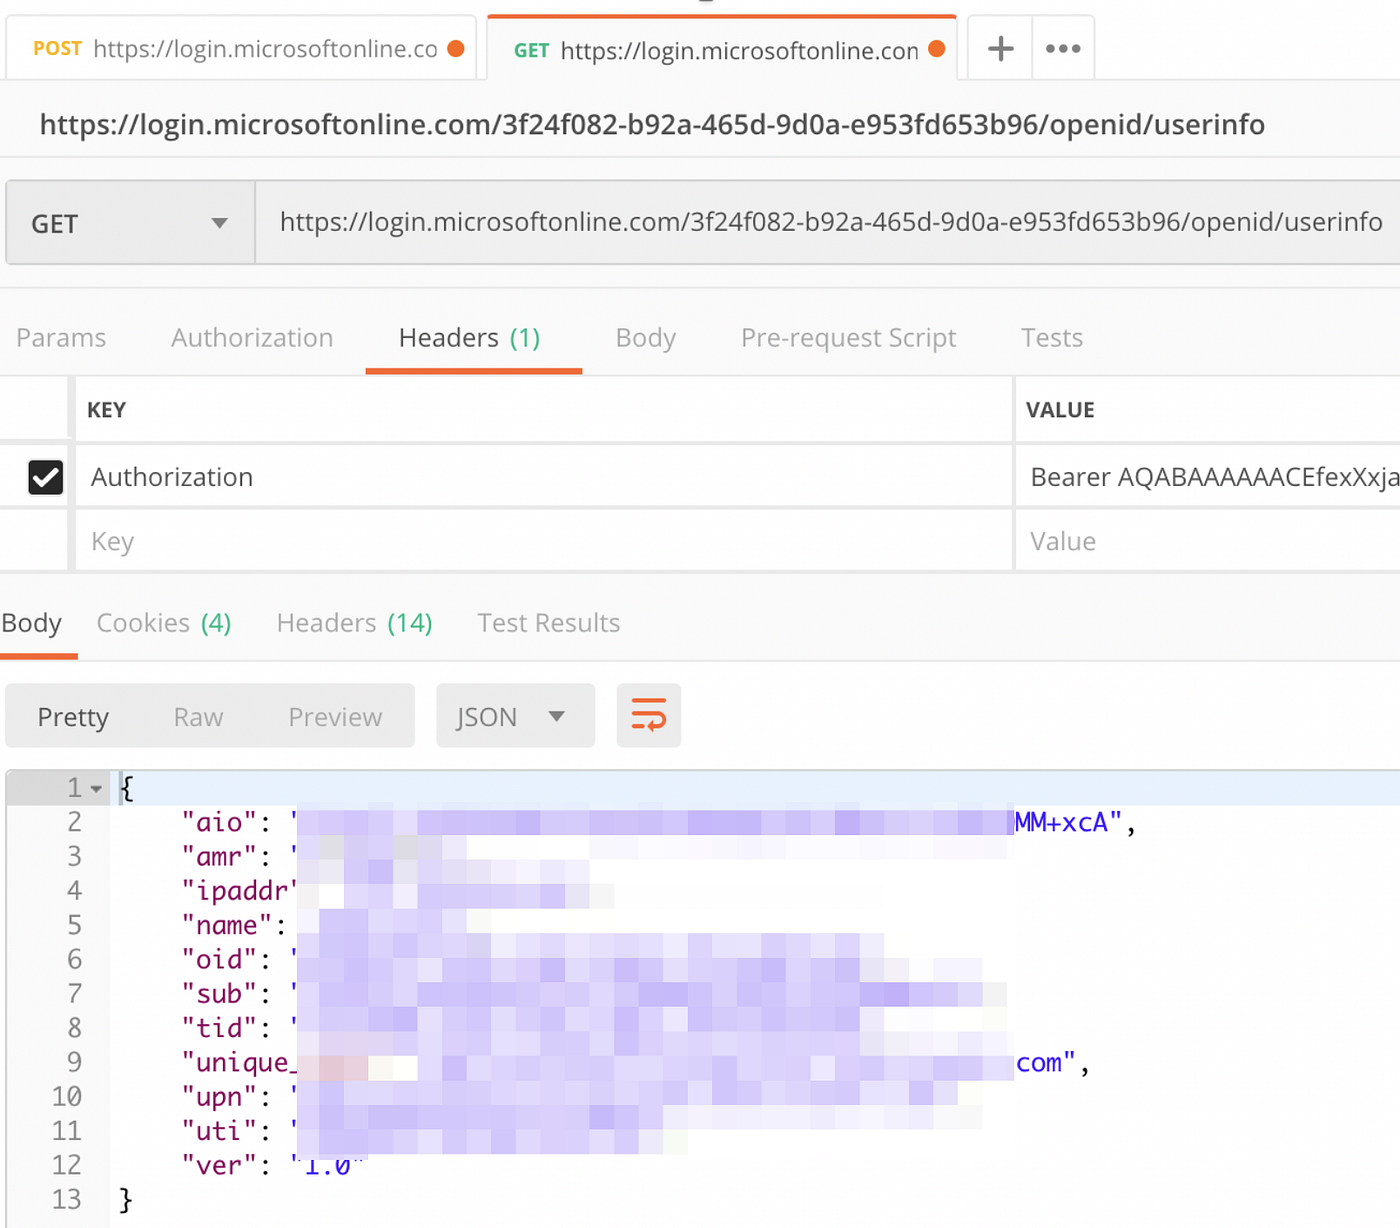Open the GET method dropdown

130,223
